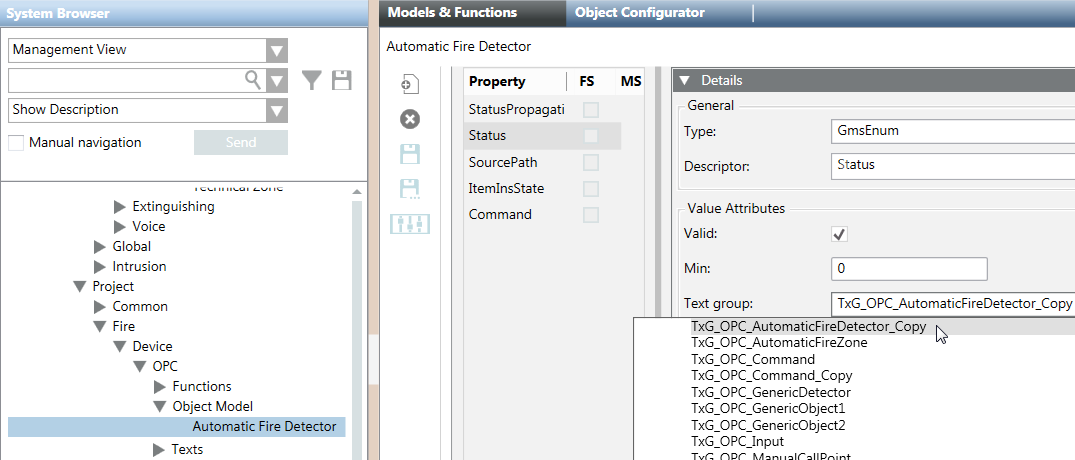Select Automatic Fire Detector in tree

coord(264,427)
